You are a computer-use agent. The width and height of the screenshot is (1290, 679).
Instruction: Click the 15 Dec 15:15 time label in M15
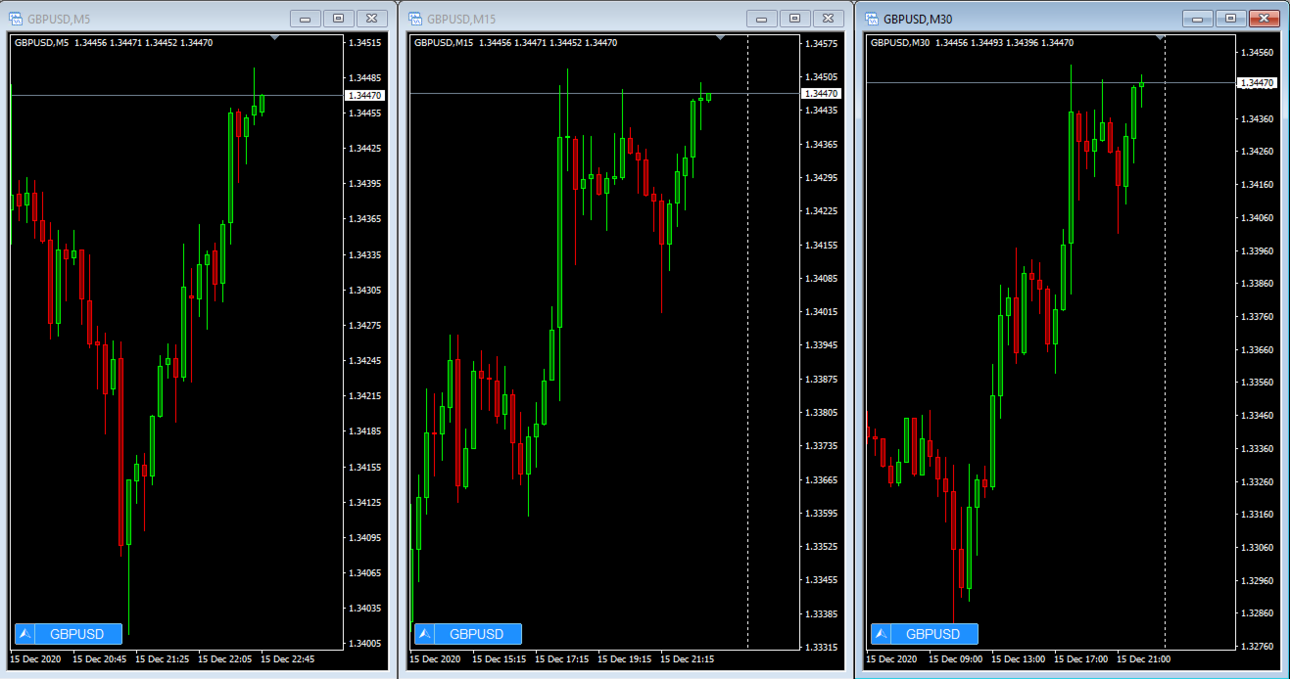point(499,660)
